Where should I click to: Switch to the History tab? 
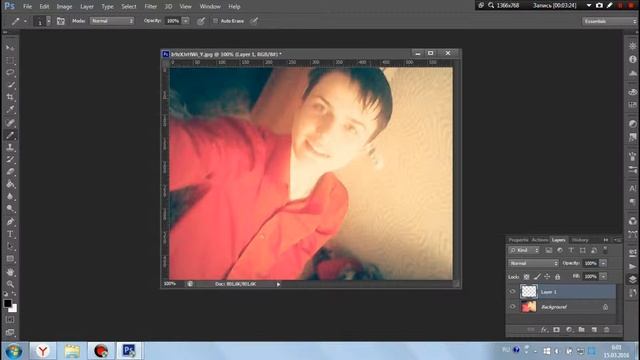[580, 240]
